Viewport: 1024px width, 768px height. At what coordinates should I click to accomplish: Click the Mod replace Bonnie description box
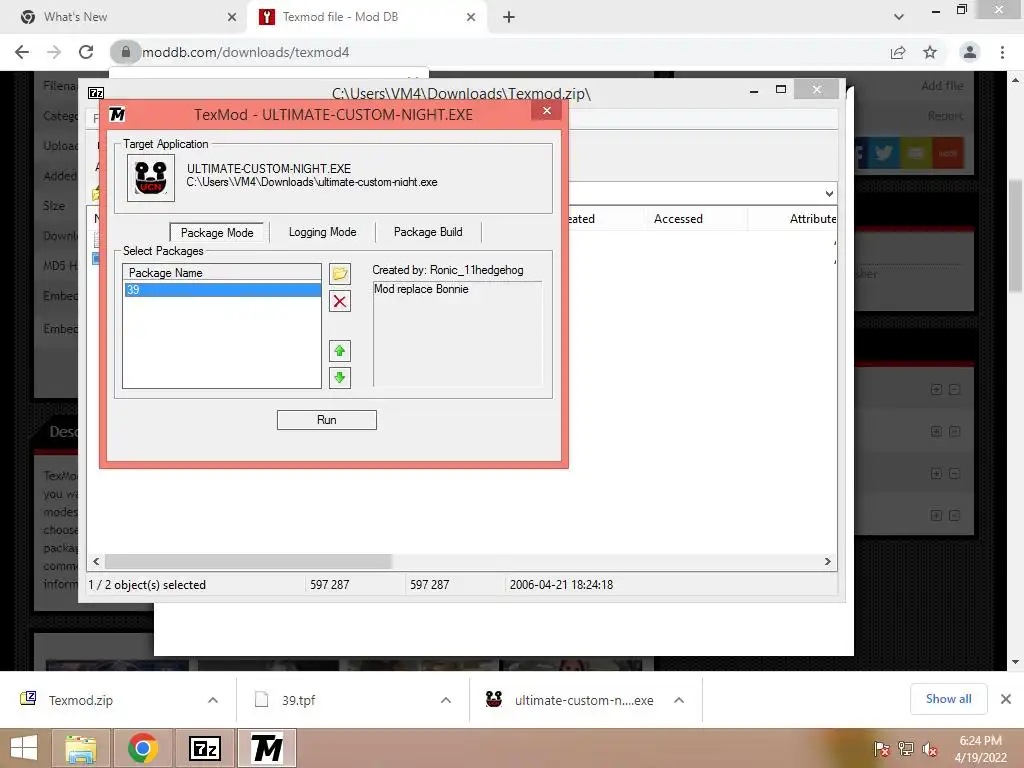pyautogui.click(x=457, y=333)
